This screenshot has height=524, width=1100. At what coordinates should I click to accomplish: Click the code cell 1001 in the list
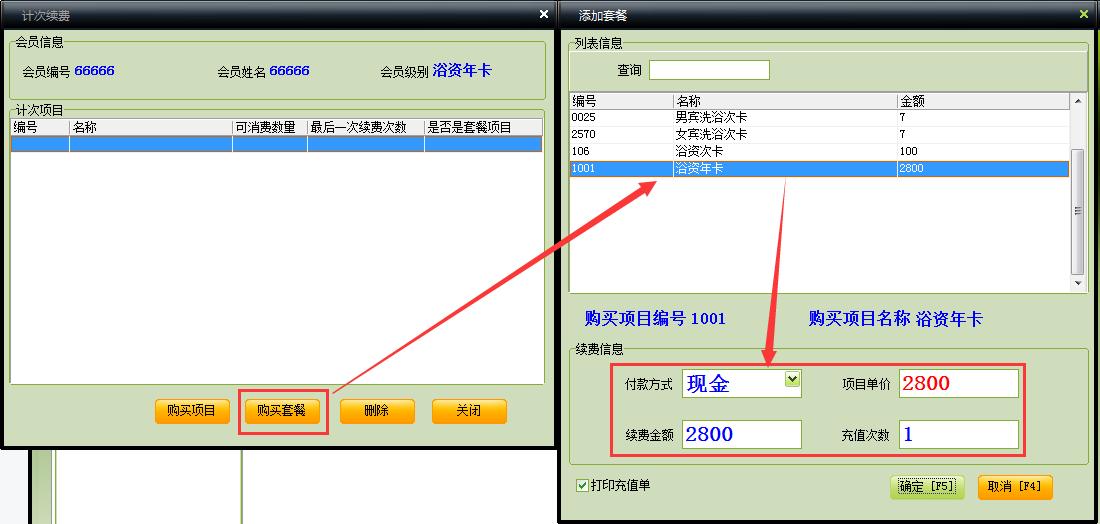pos(622,168)
